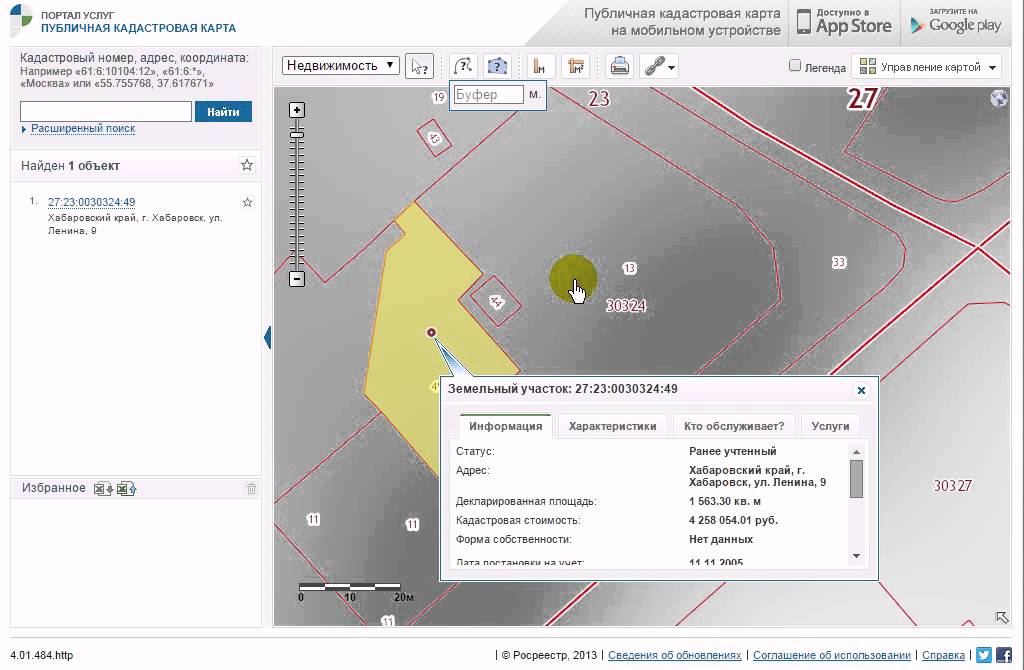Click the ПУБЛИЧНАЯ КАДАСТРОВАЯ КАРТА title
This screenshot has width=1024, height=670.
138,28
